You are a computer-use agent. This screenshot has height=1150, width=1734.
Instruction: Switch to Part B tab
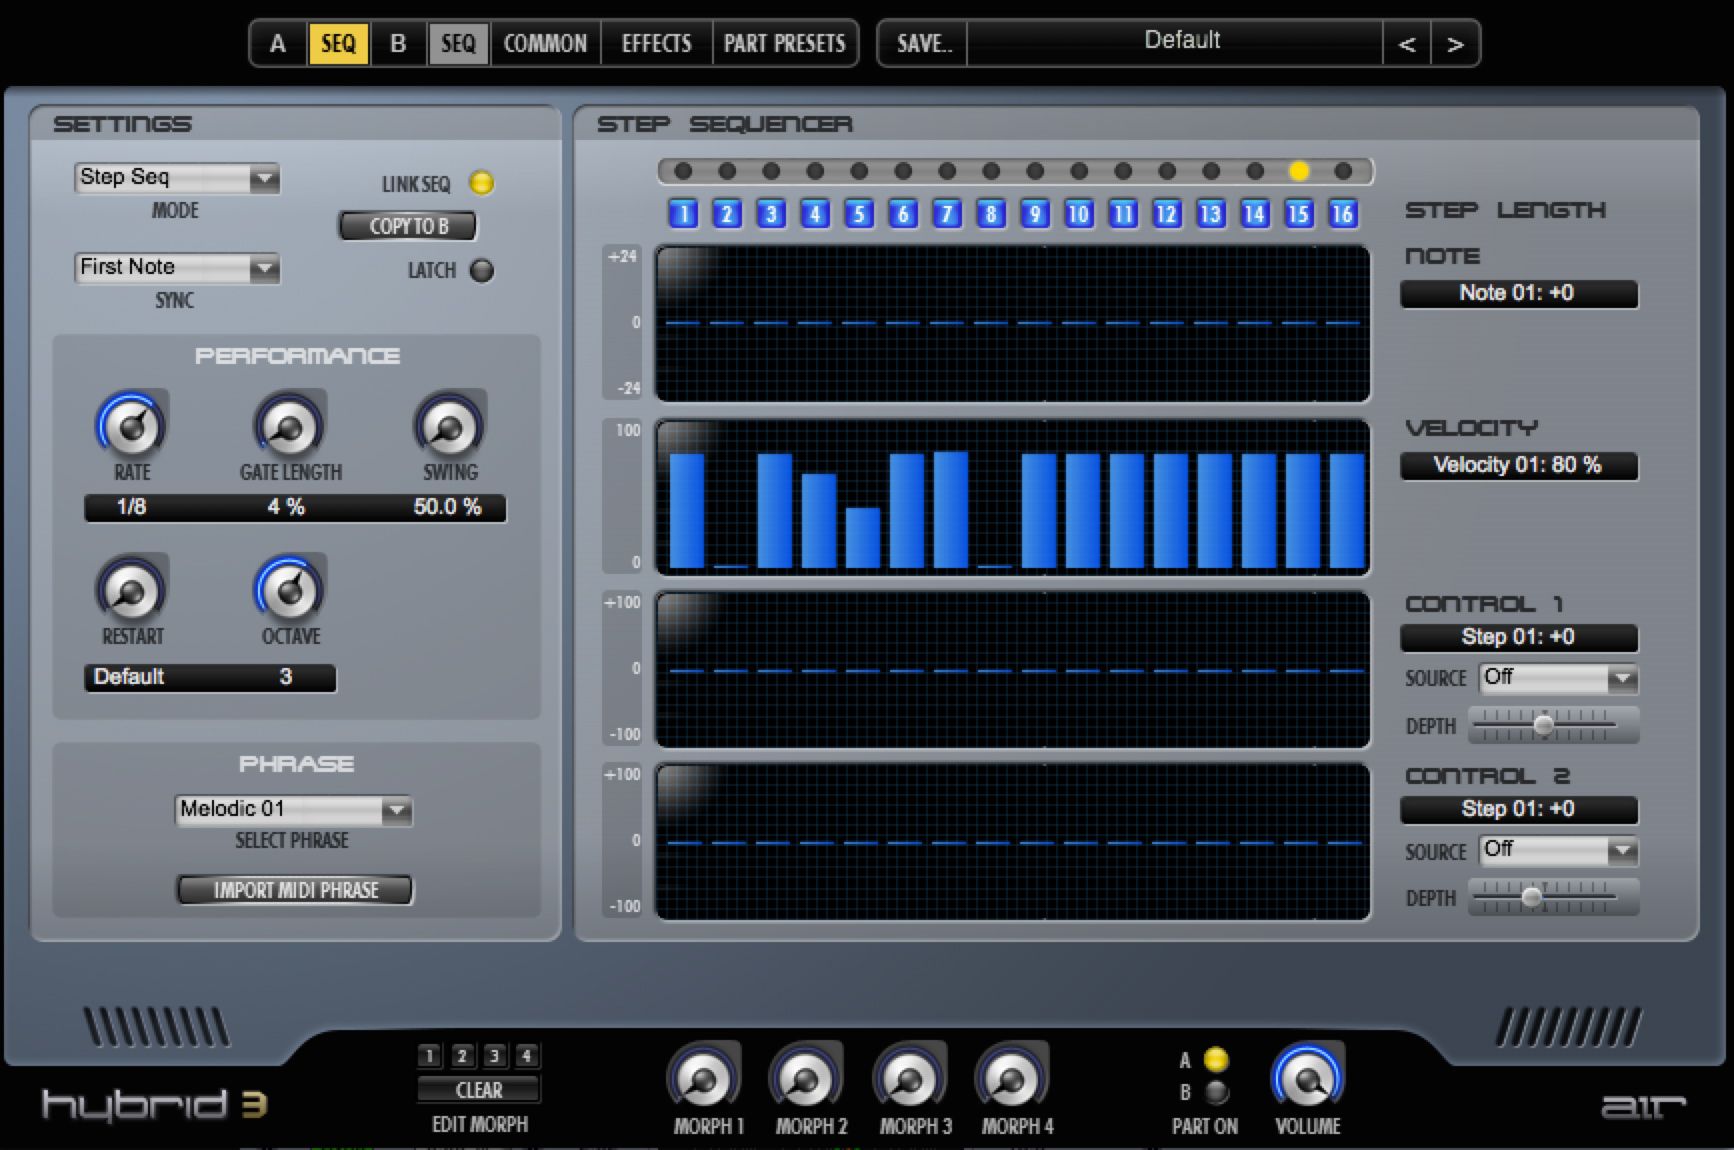tap(398, 44)
